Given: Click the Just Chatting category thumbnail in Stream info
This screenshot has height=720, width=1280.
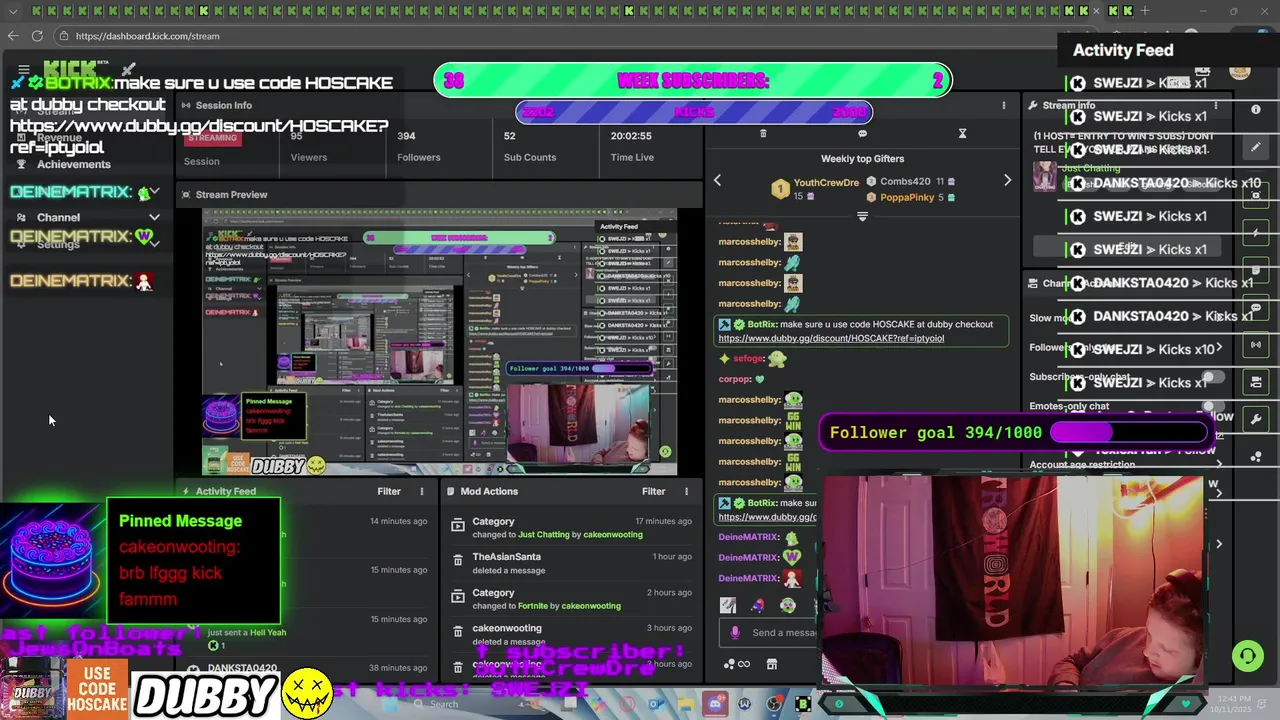Looking at the screenshot, I should (x=1044, y=177).
